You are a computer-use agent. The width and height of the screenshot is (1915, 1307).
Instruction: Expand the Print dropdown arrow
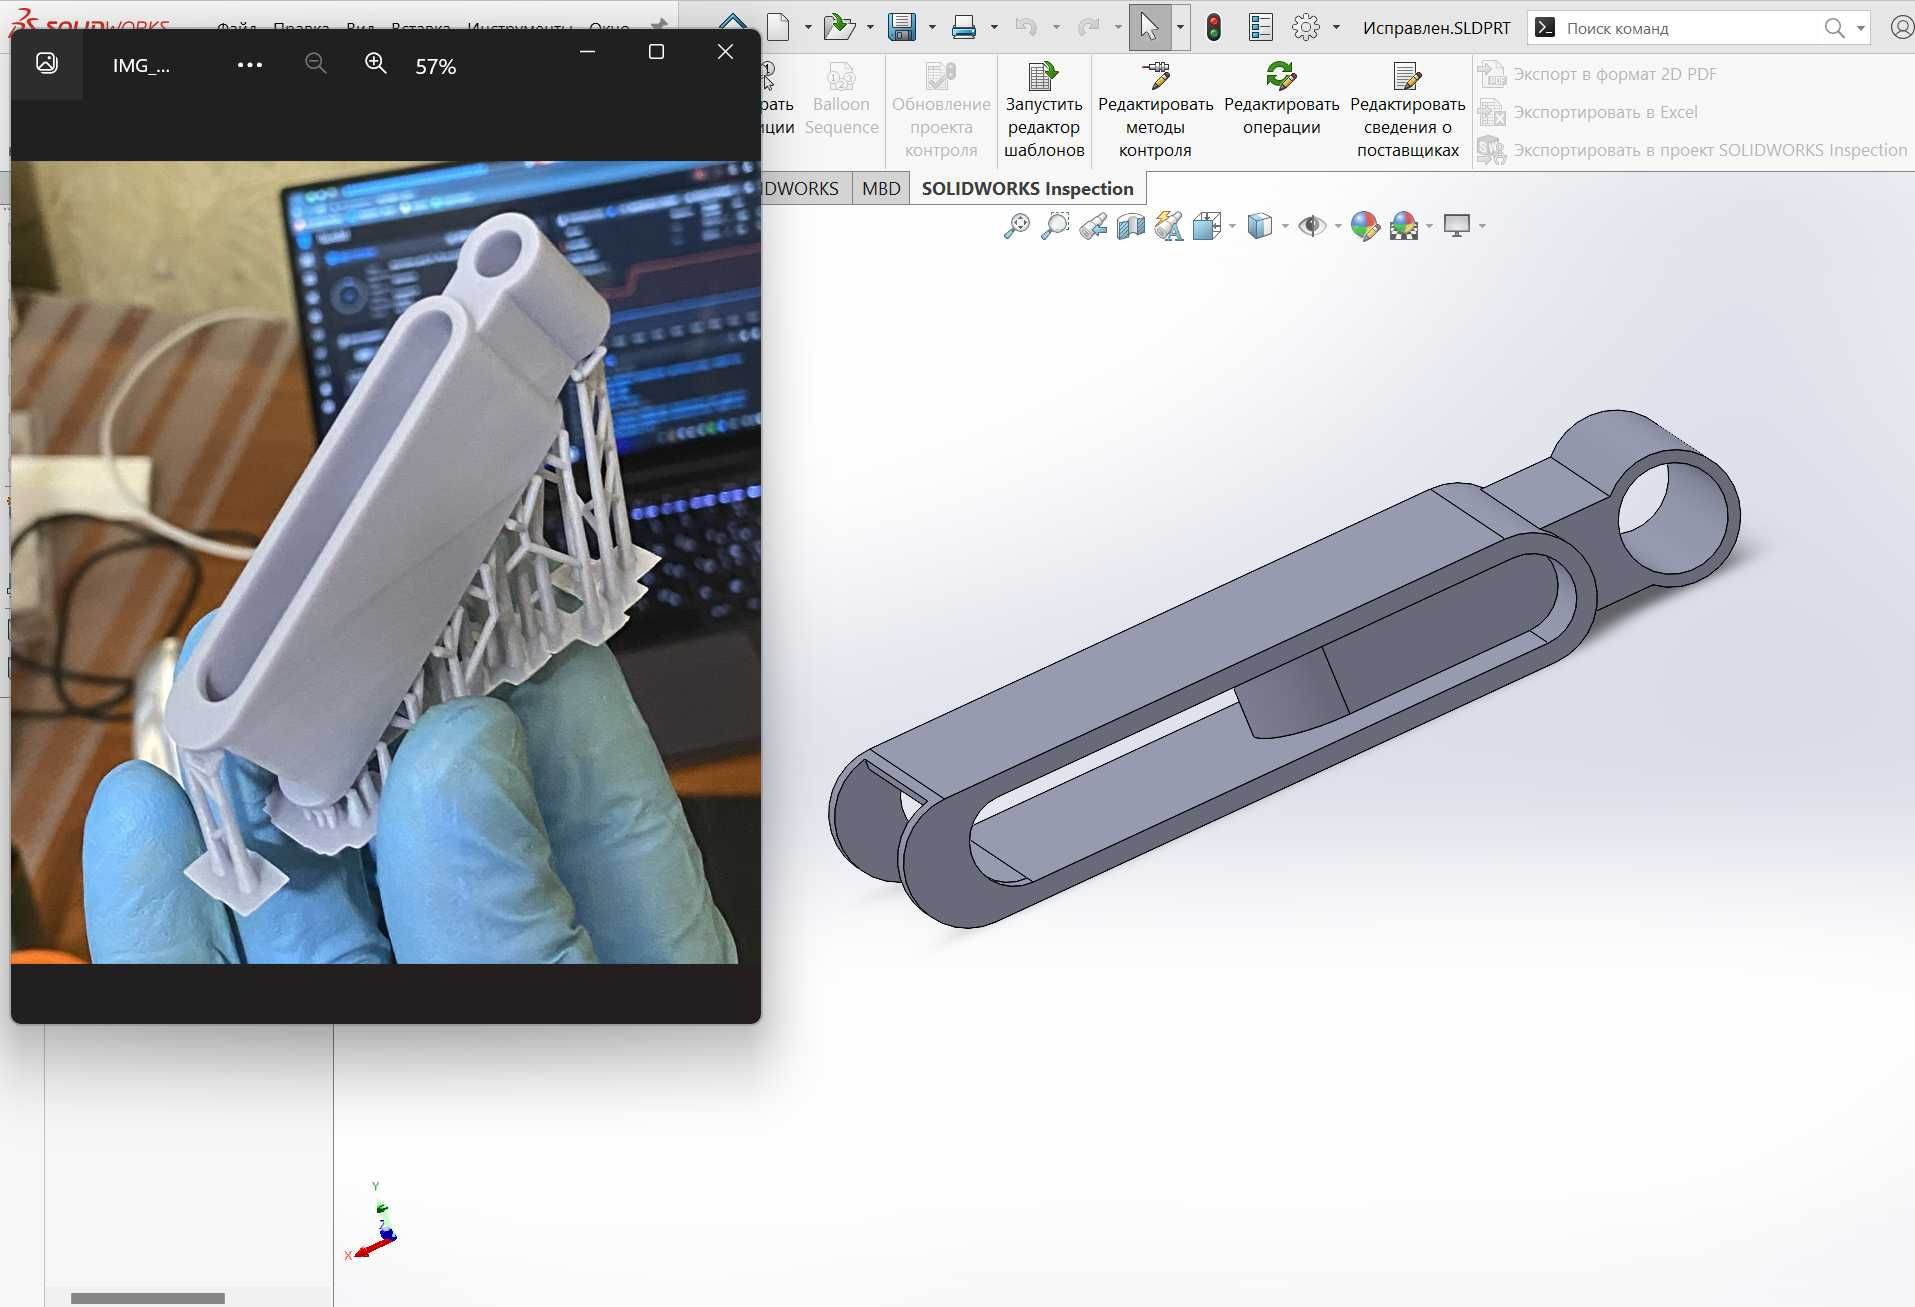[994, 27]
